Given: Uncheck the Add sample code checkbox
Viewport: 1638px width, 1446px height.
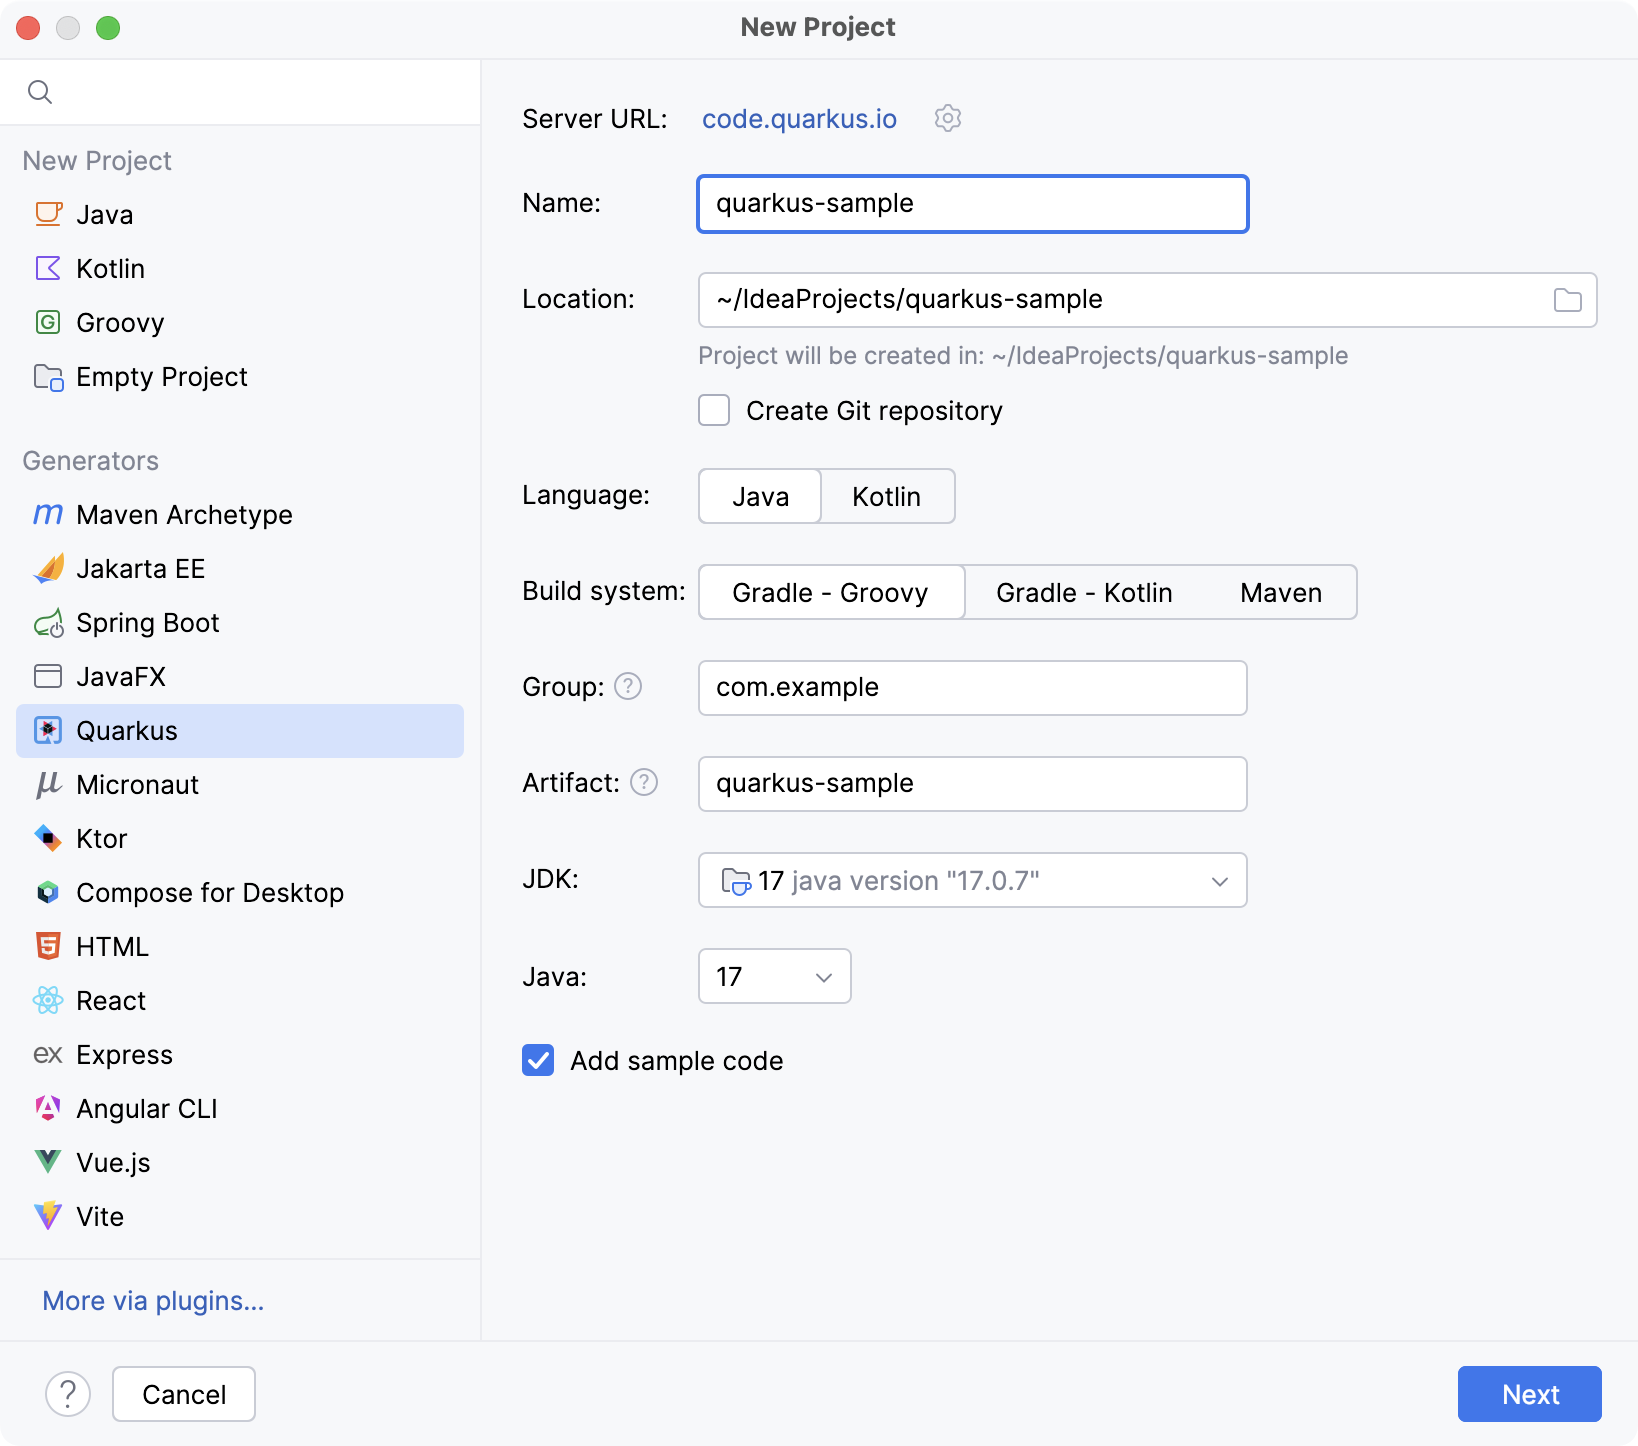Looking at the screenshot, I should click(538, 1061).
